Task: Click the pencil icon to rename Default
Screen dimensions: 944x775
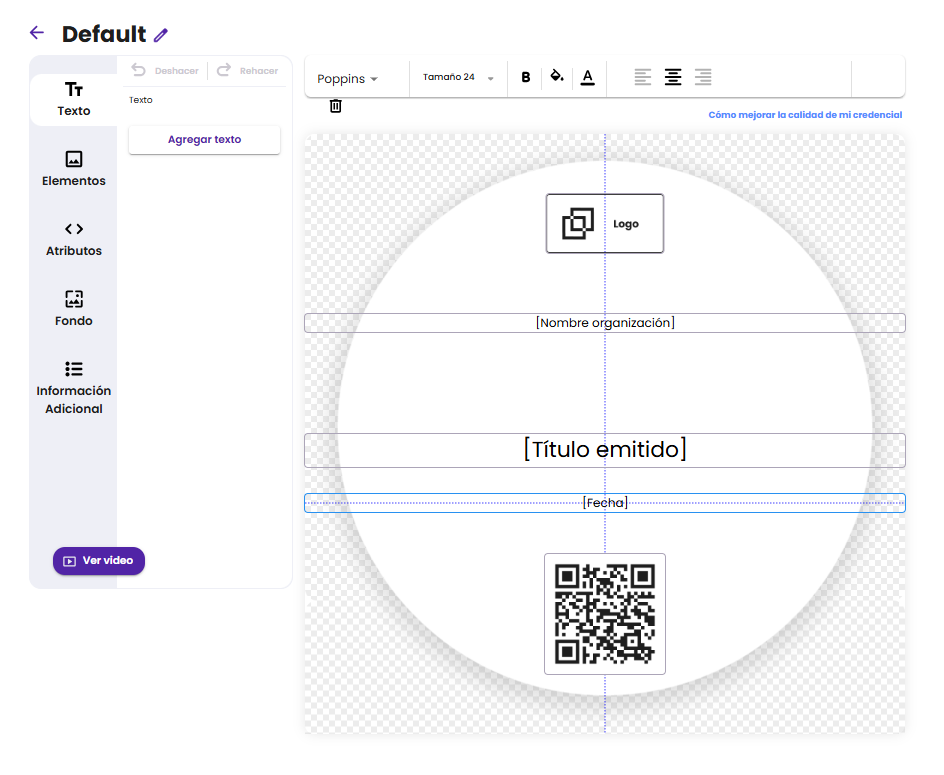Action: pyautogui.click(x=161, y=35)
